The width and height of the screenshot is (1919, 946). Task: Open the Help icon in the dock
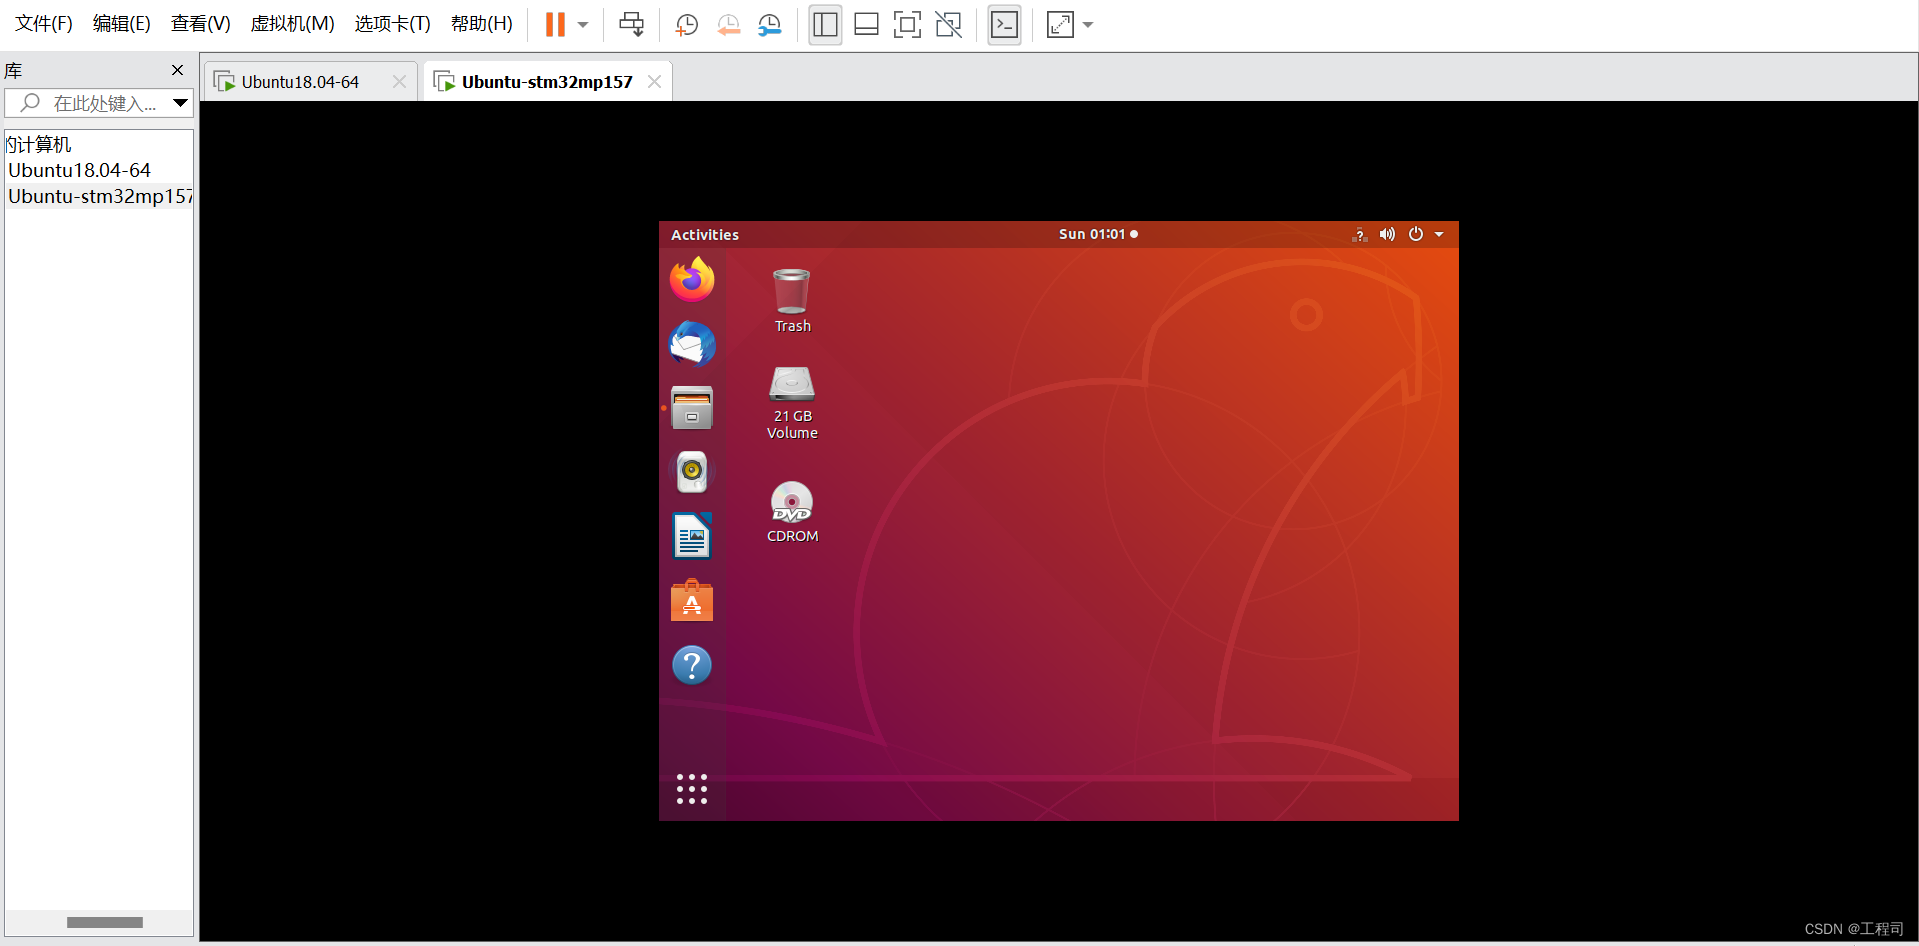coord(691,664)
